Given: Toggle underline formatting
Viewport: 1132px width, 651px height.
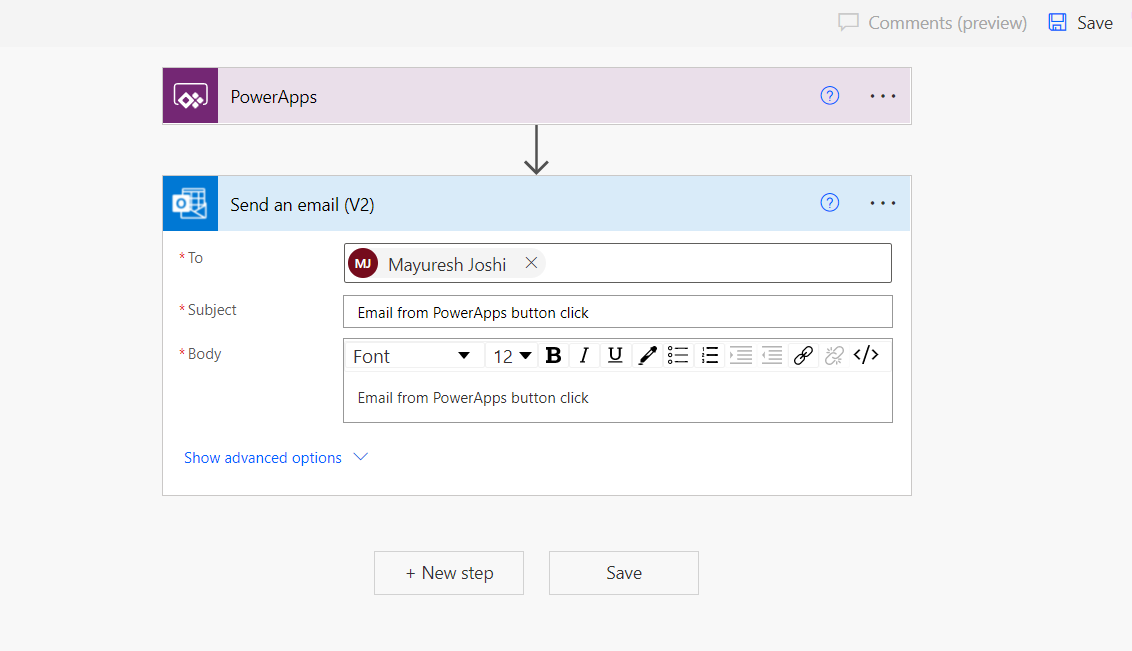Looking at the screenshot, I should click(x=615, y=355).
